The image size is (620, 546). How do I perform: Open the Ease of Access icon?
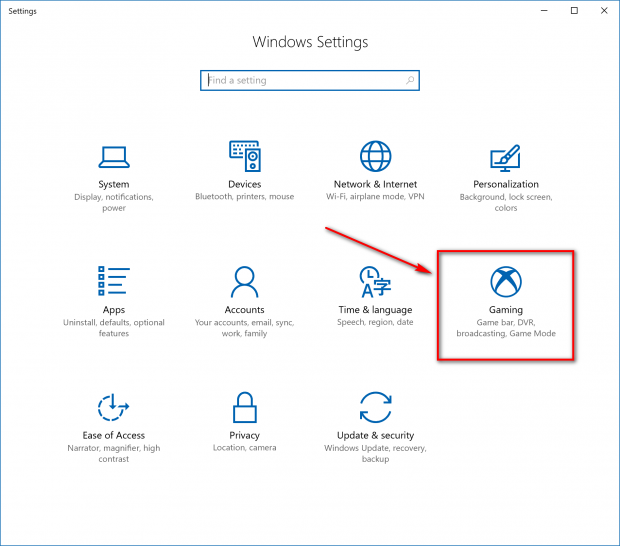(x=114, y=407)
